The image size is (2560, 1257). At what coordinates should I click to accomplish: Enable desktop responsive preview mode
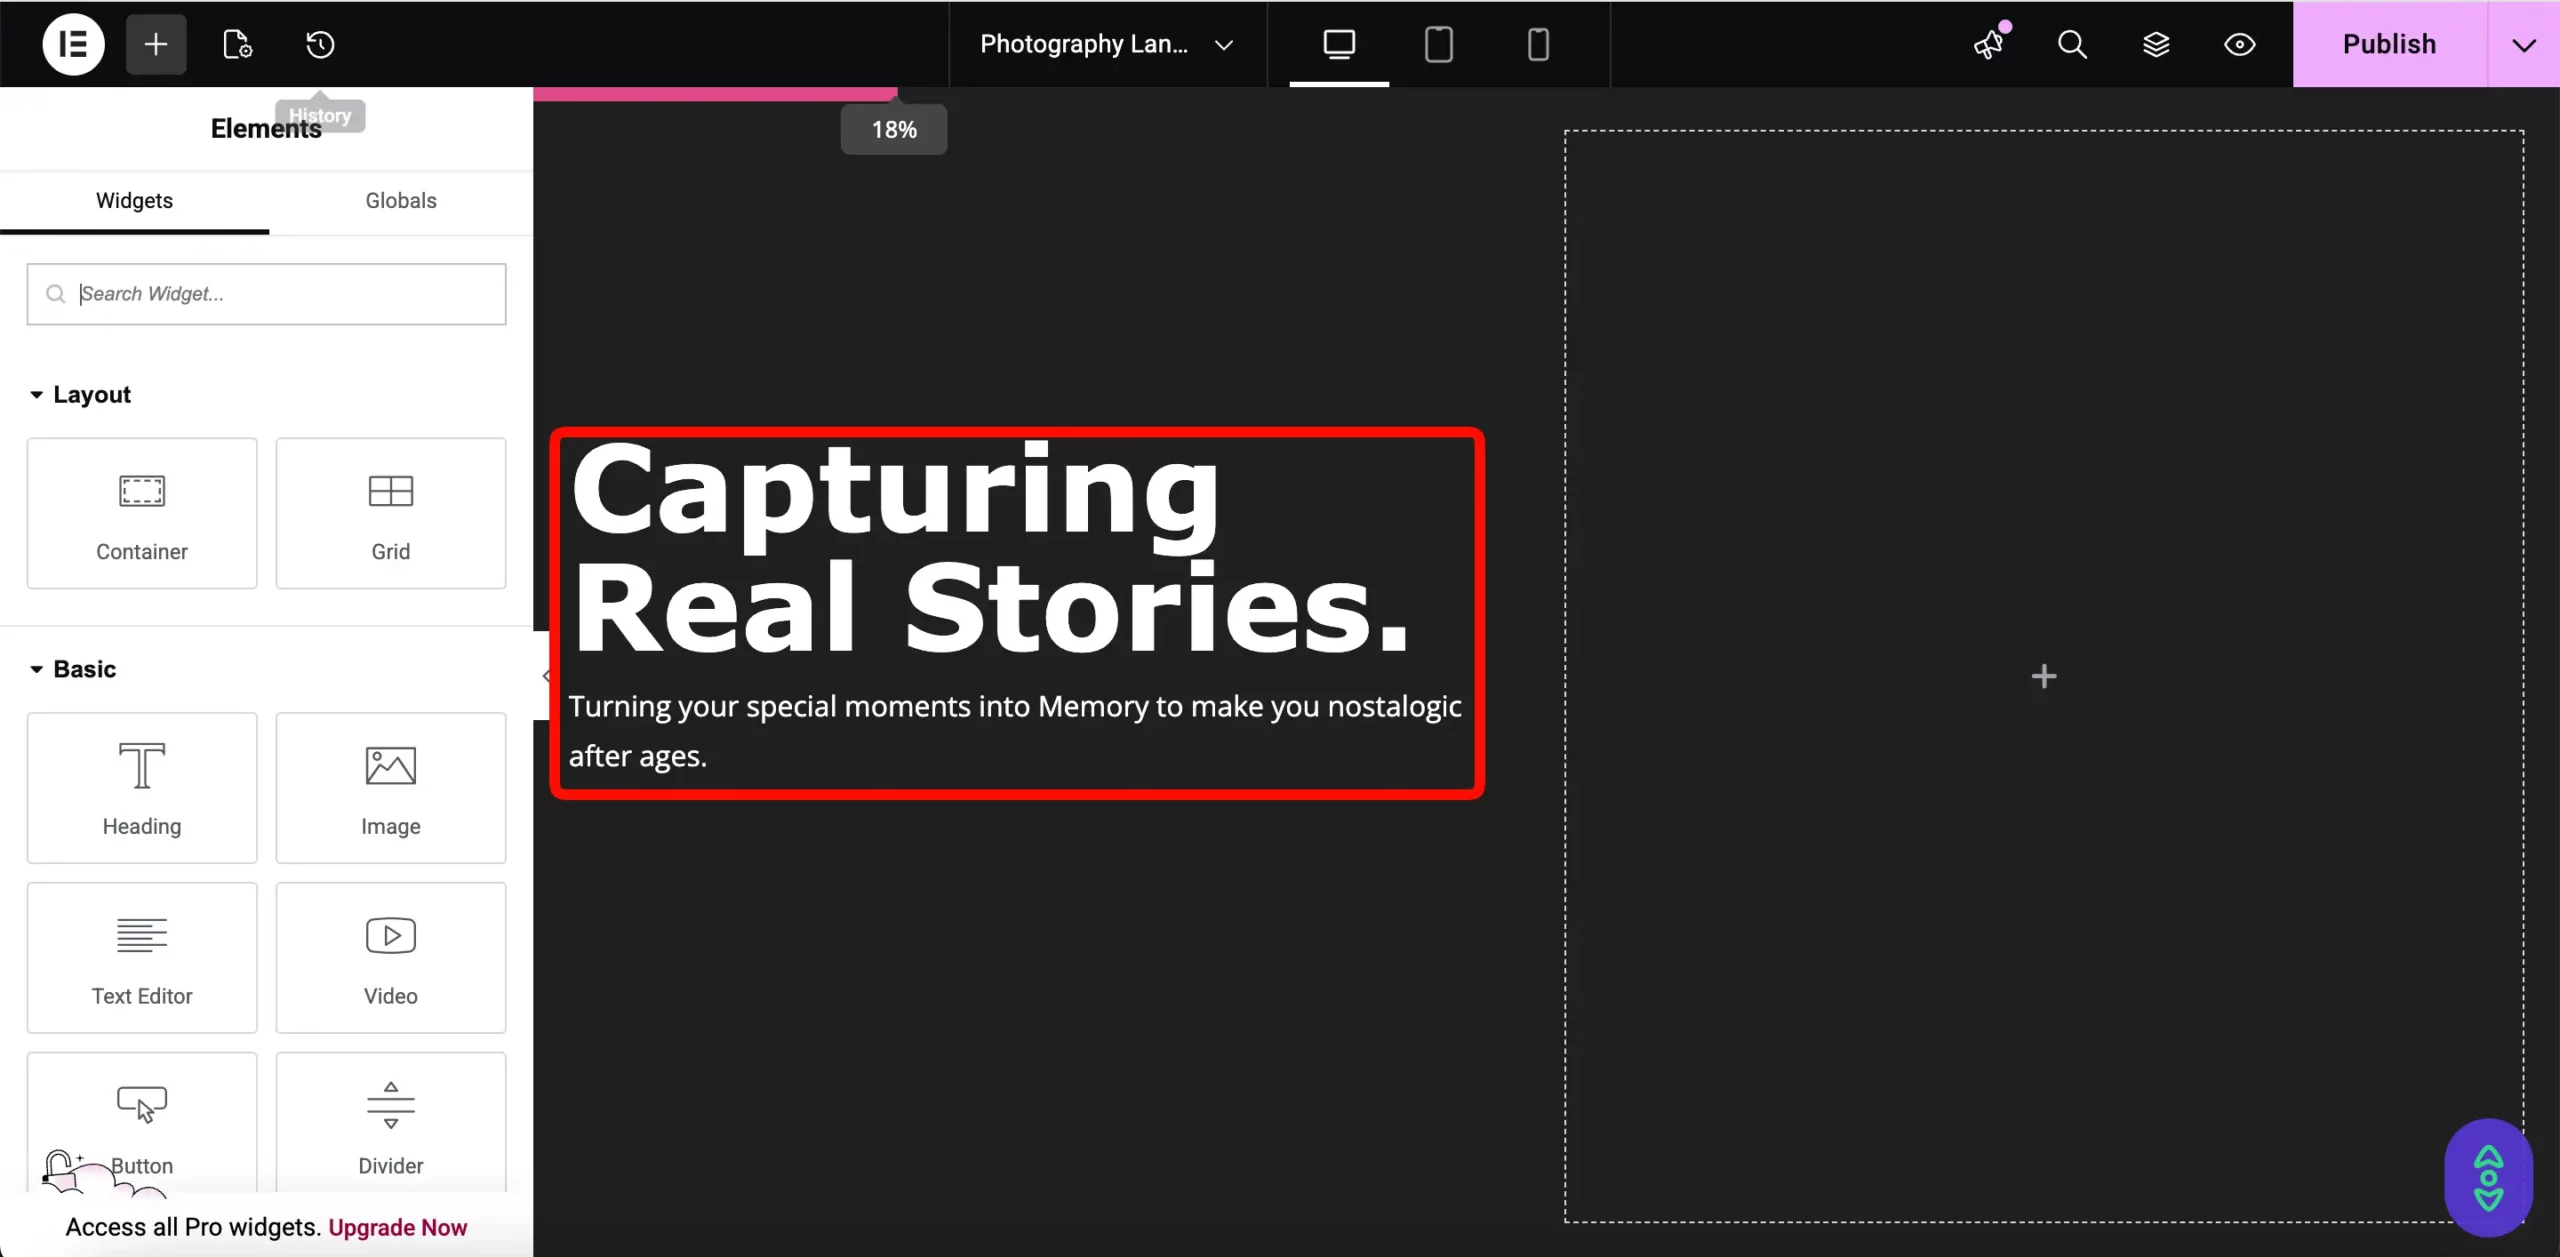1338,44
